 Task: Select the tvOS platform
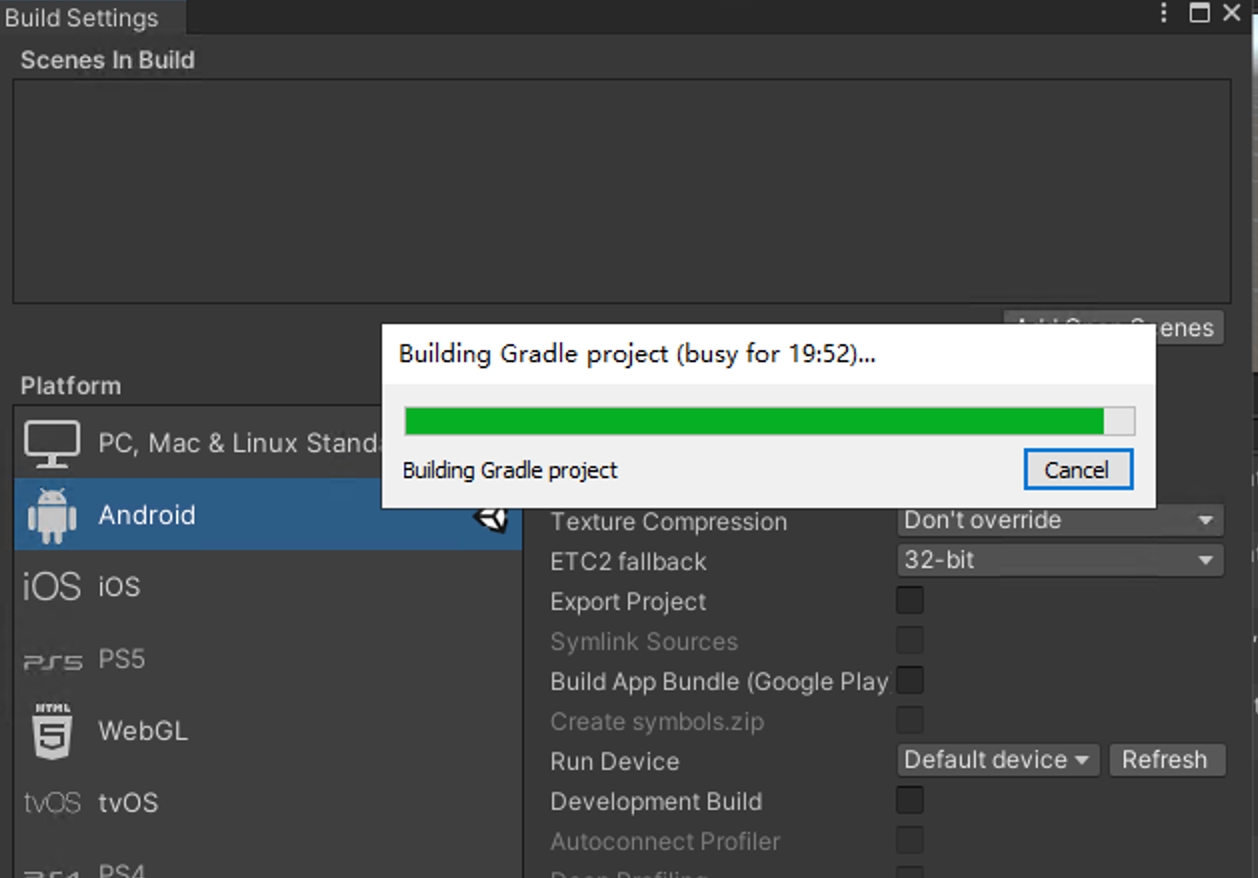[268, 803]
